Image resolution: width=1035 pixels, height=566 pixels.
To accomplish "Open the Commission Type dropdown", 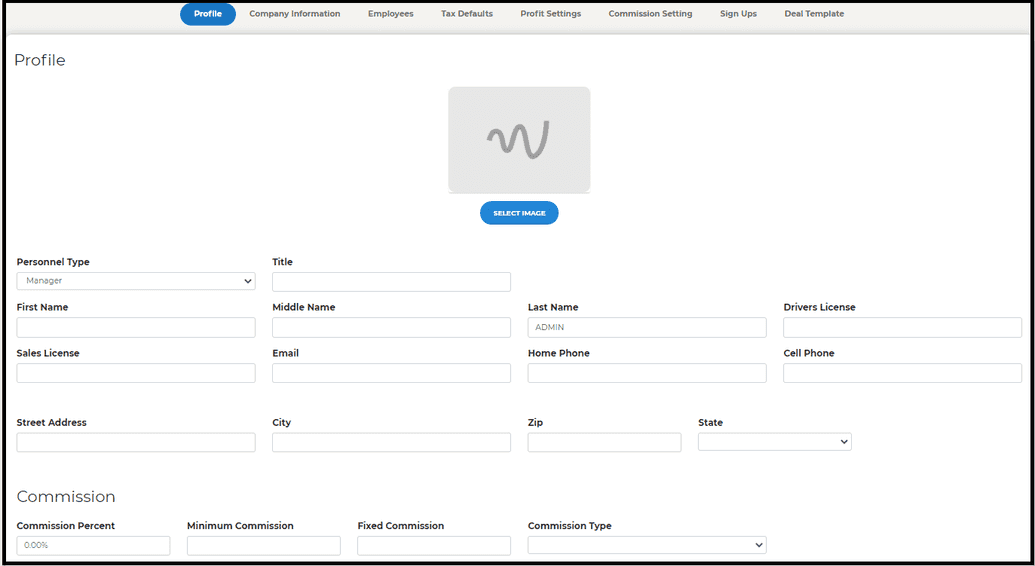I will click(647, 545).
